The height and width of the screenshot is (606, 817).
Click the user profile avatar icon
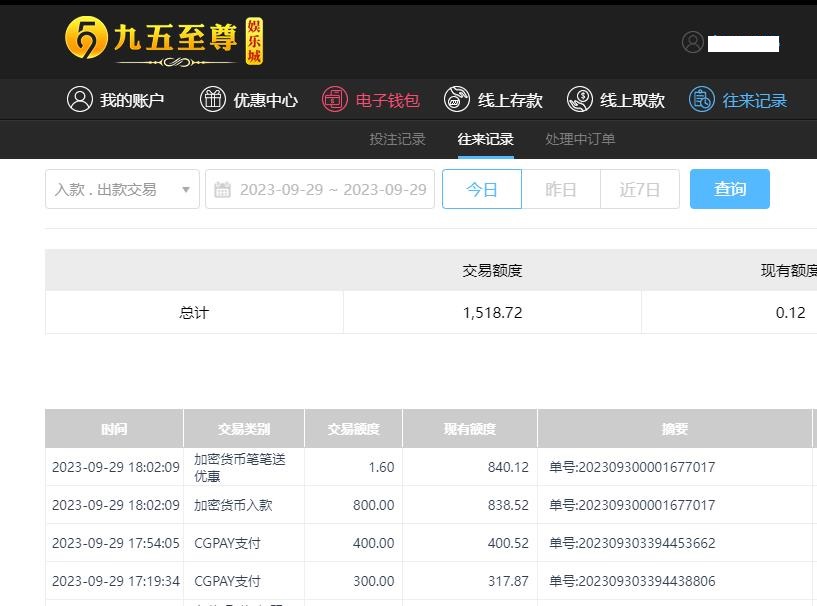[x=693, y=42]
